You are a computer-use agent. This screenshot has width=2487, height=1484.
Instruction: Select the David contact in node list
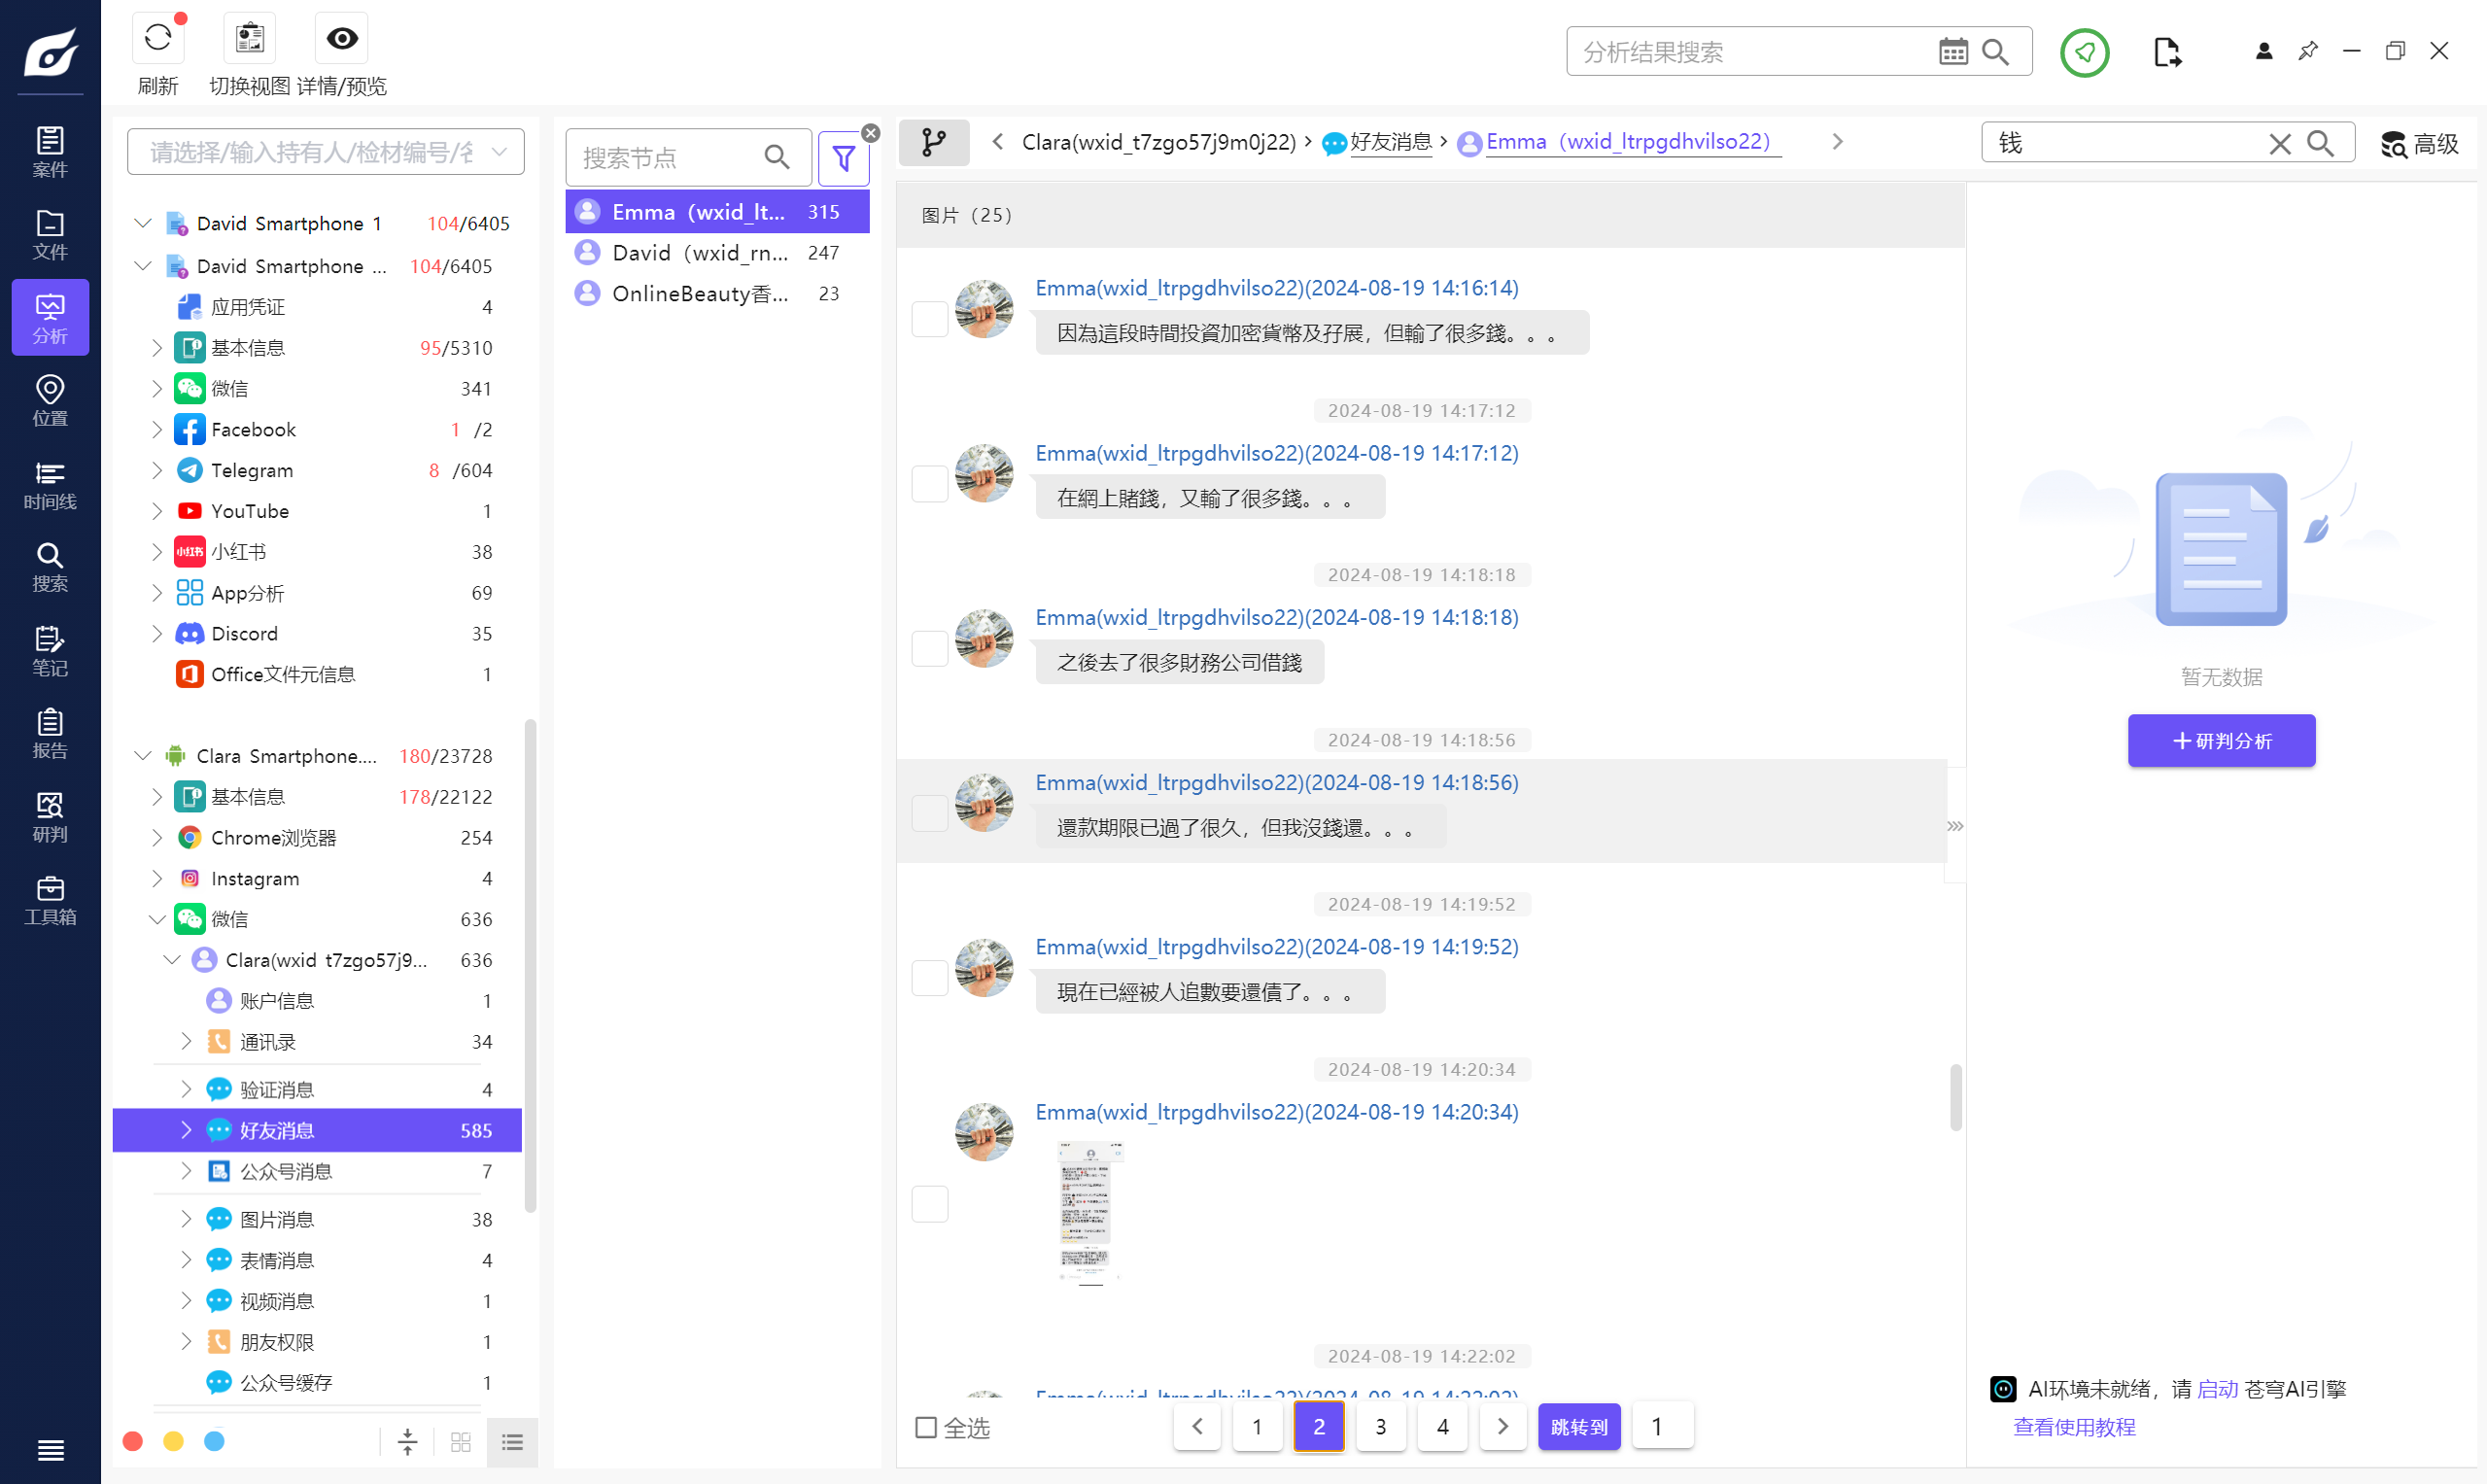coord(700,253)
